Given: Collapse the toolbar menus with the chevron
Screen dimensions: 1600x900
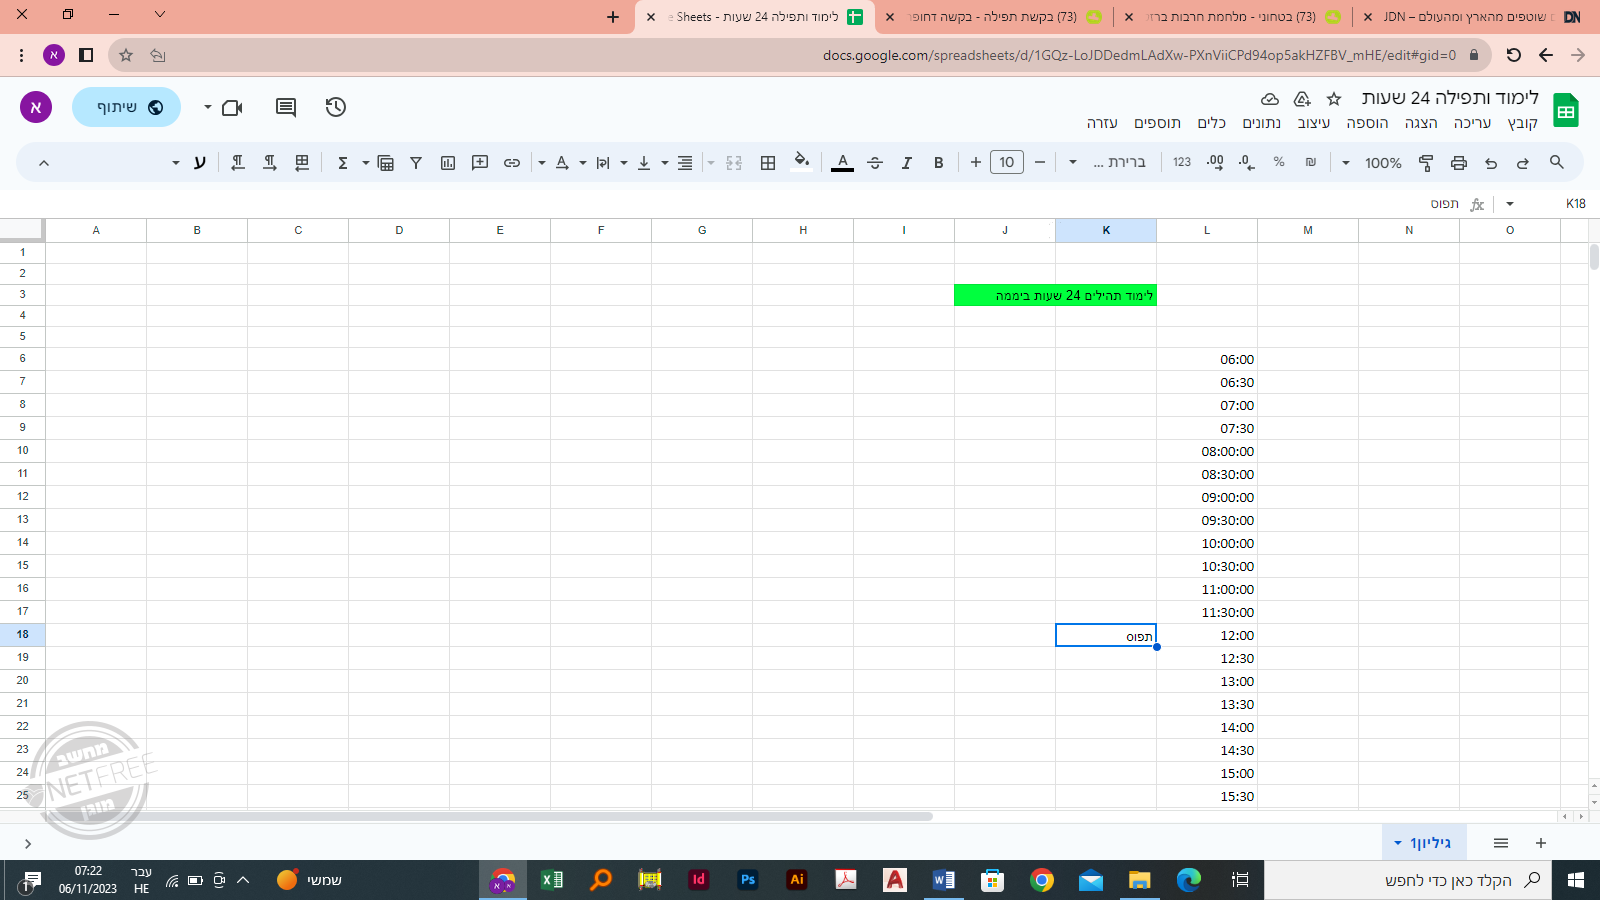Looking at the screenshot, I should (44, 162).
